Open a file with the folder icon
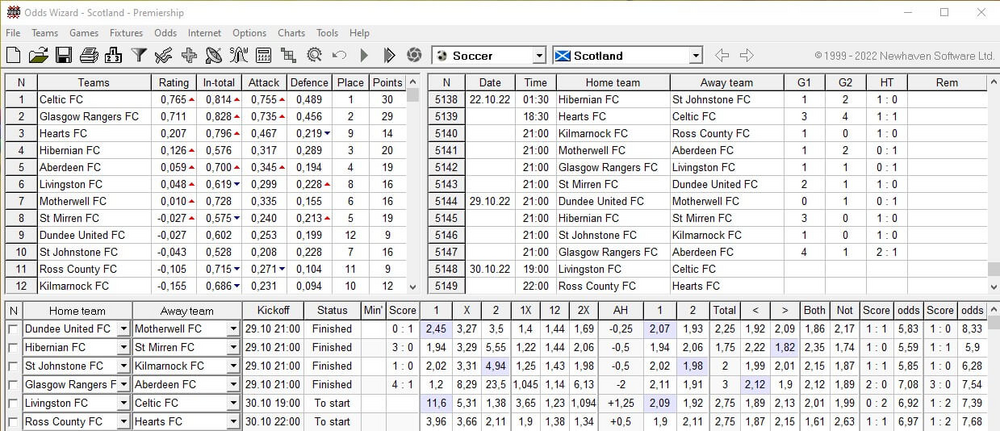 tap(38, 56)
